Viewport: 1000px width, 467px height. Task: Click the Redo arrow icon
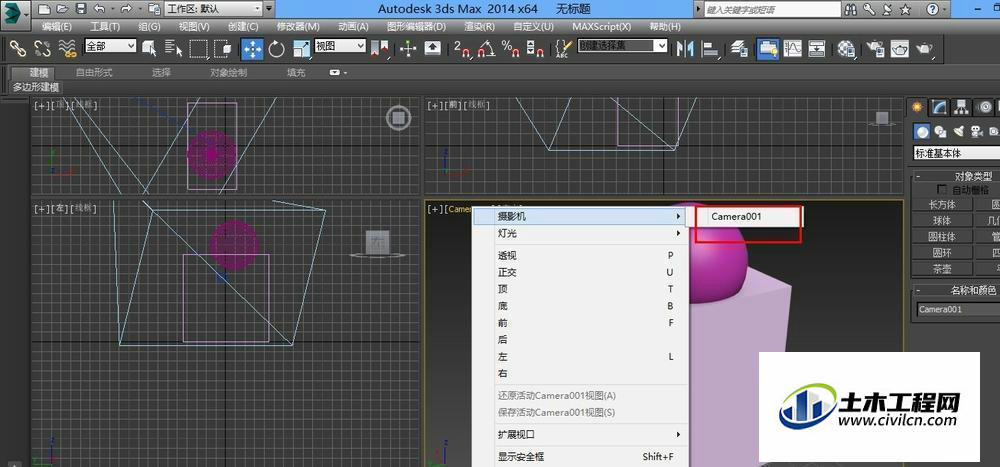point(126,9)
